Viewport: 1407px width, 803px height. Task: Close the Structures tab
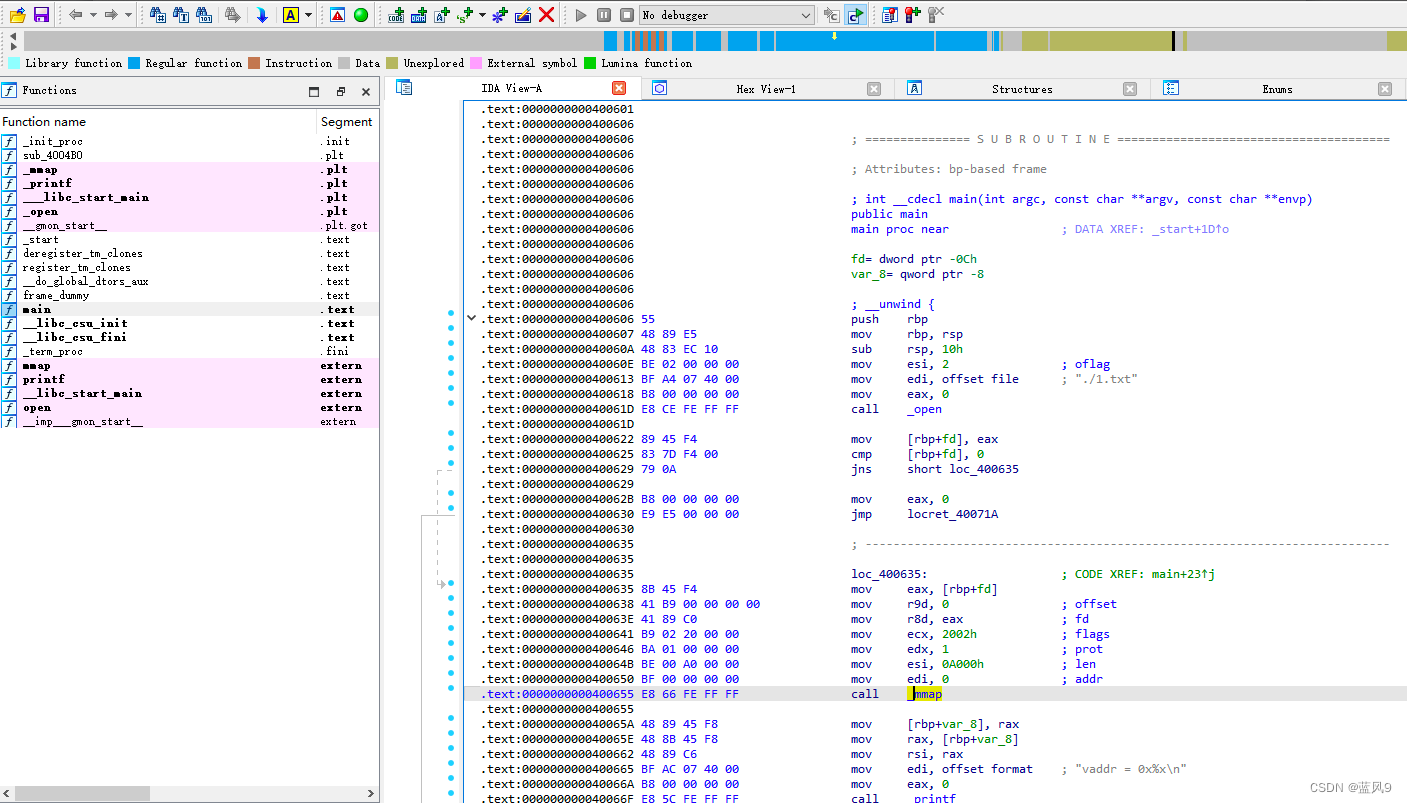pos(1130,89)
